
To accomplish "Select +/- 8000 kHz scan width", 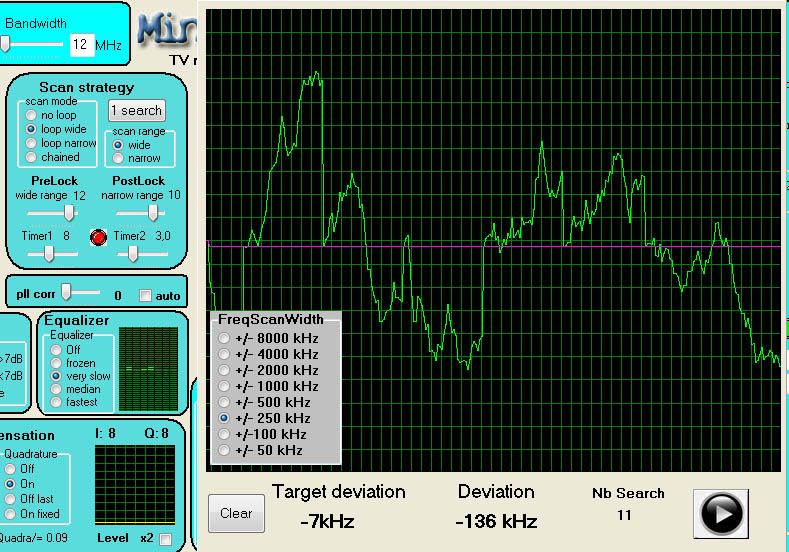I will [x=224, y=338].
